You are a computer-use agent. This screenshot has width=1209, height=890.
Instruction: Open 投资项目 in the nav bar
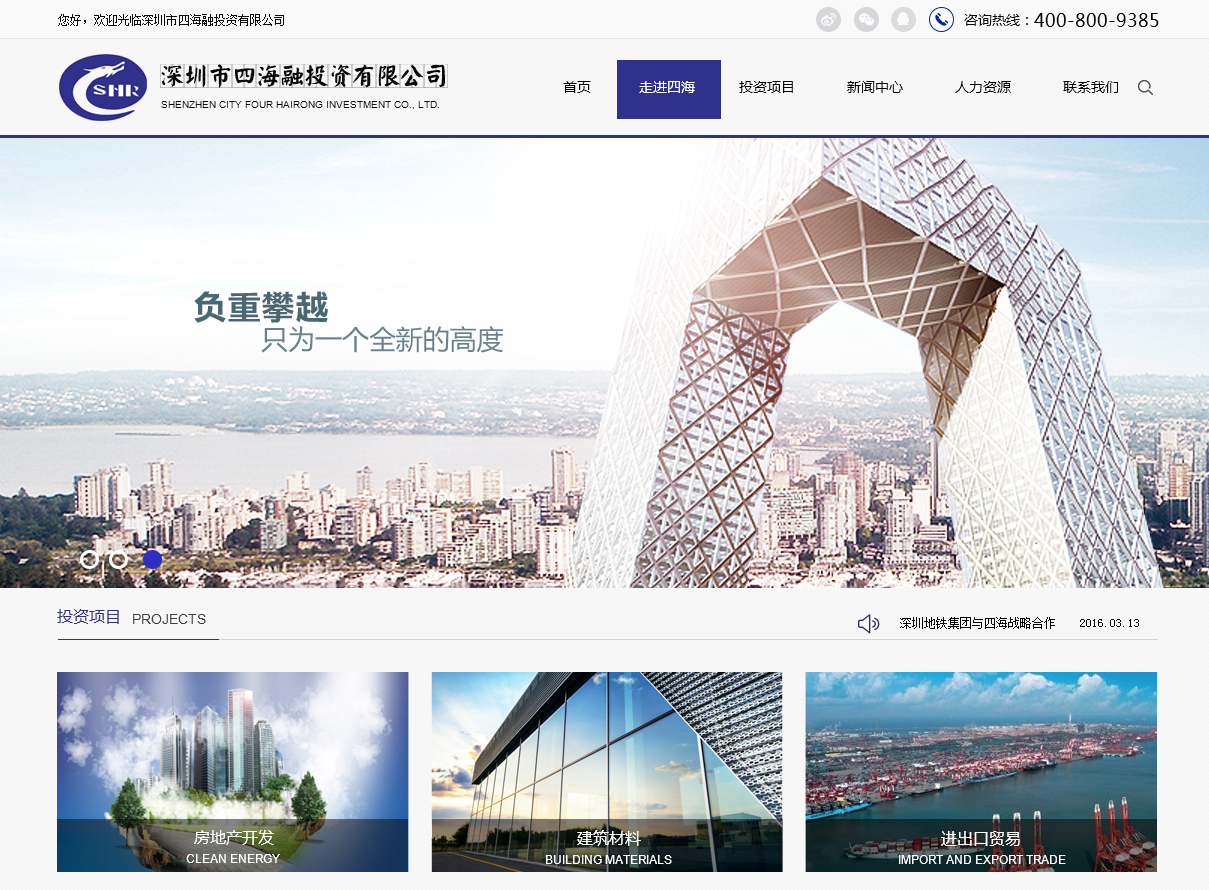tap(766, 88)
